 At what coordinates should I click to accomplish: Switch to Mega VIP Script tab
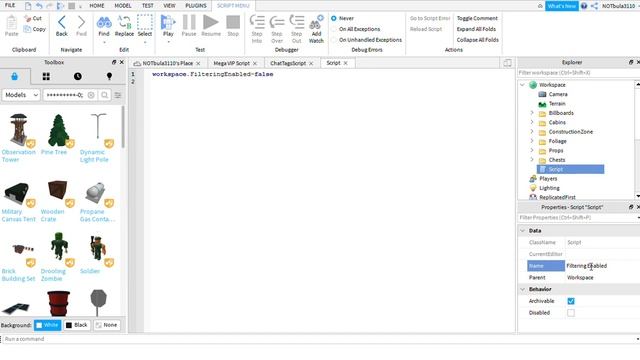point(231,63)
